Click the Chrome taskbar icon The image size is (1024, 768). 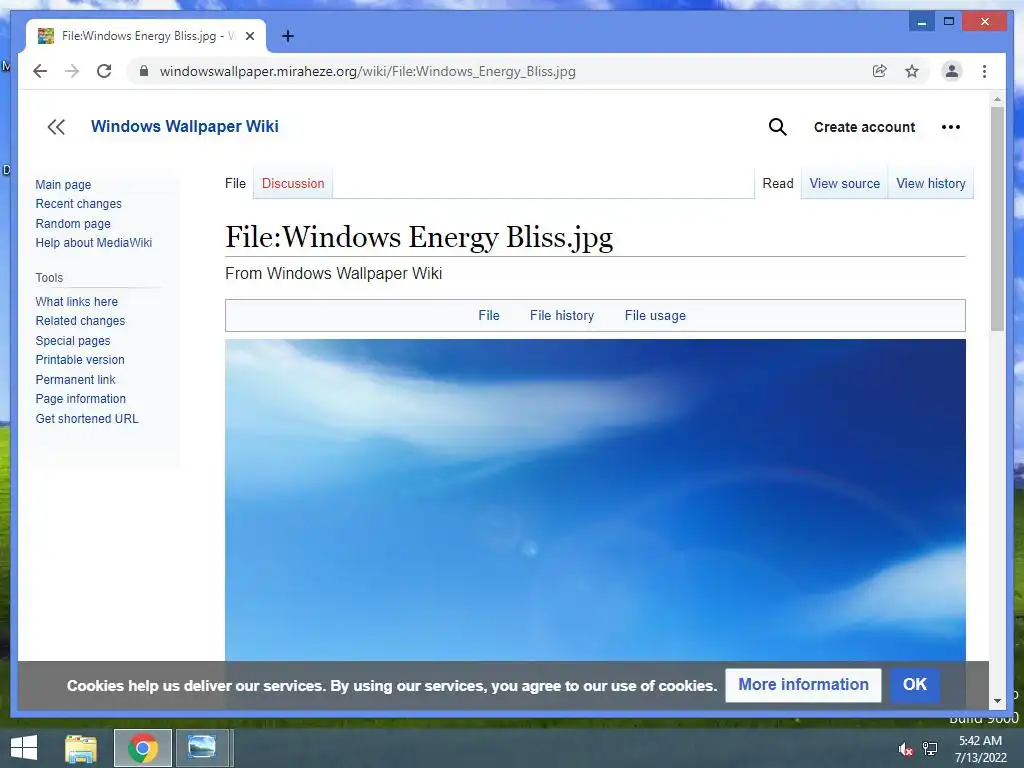142,748
